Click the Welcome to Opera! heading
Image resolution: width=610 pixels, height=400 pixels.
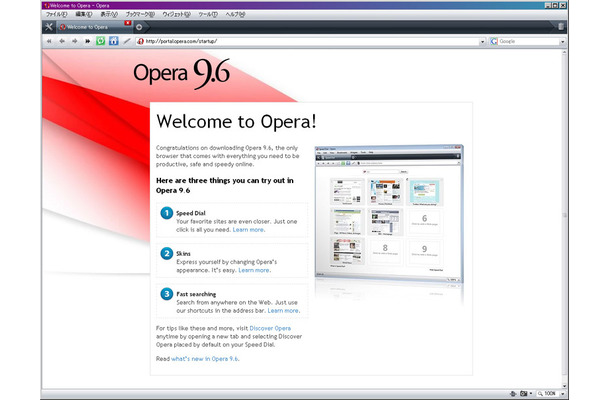tap(237, 121)
